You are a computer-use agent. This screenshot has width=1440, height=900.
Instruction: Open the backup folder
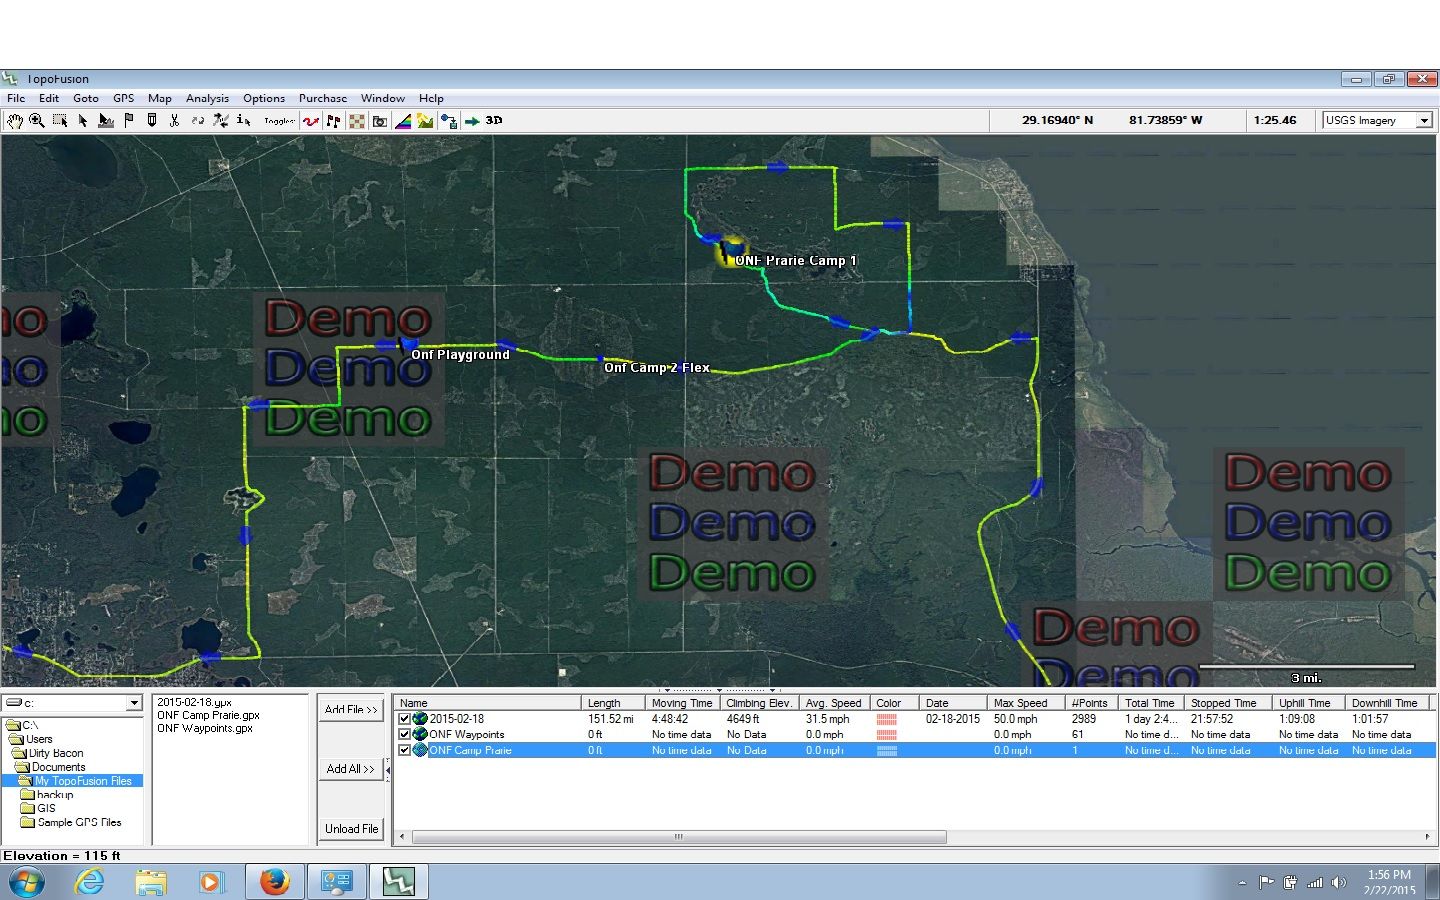click(x=54, y=795)
